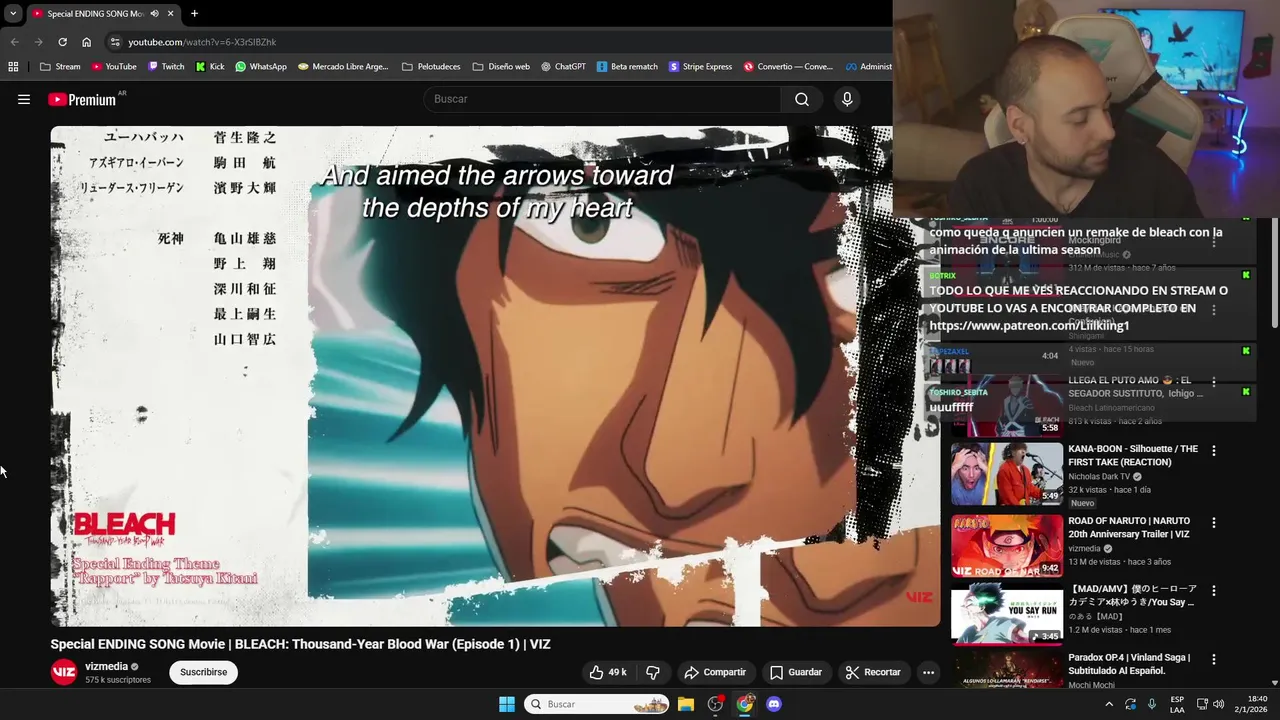Dislike the video with thumbs-down
This screenshot has width=1280, height=720.
pos(653,672)
